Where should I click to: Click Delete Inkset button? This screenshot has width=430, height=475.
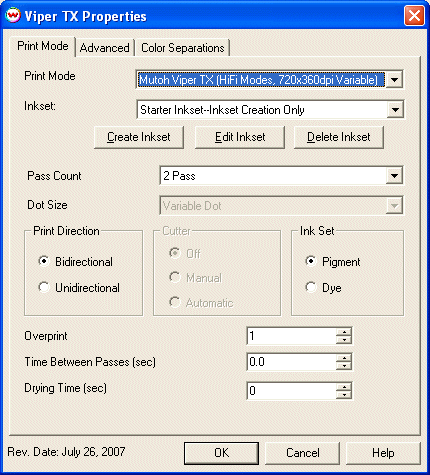pyautogui.click(x=339, y=137)
